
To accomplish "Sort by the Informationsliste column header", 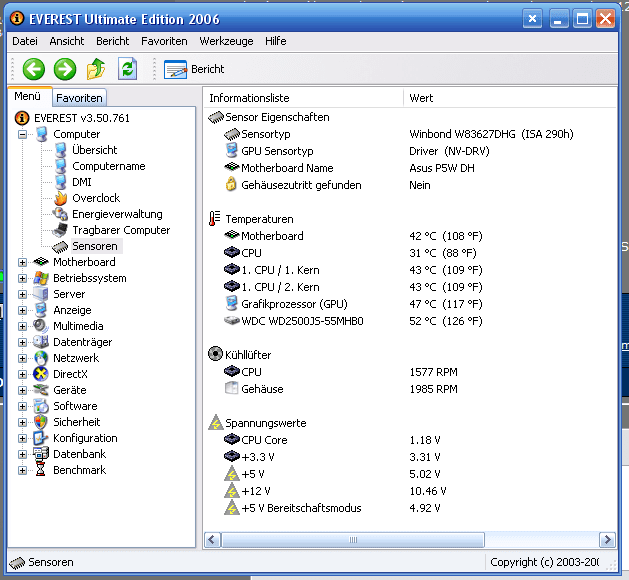I will pyautogui.click(x=303, y=98).
